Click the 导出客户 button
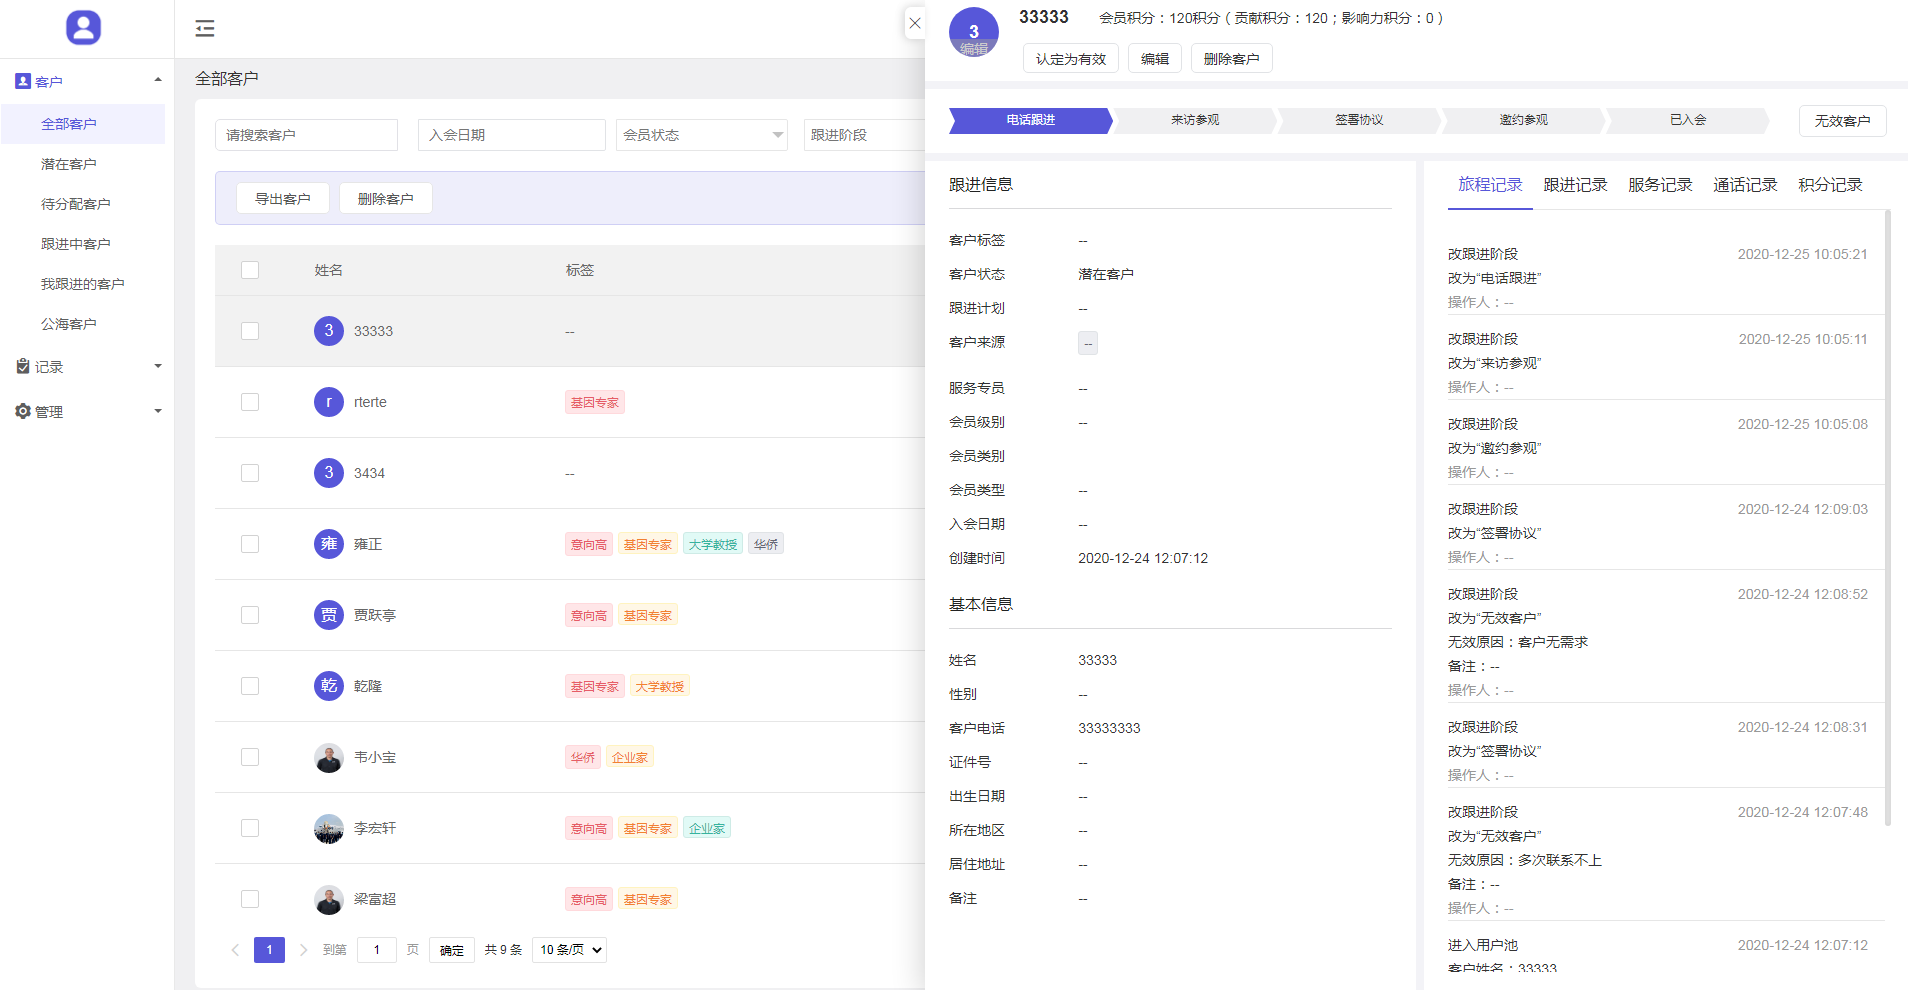 [283, 199]
